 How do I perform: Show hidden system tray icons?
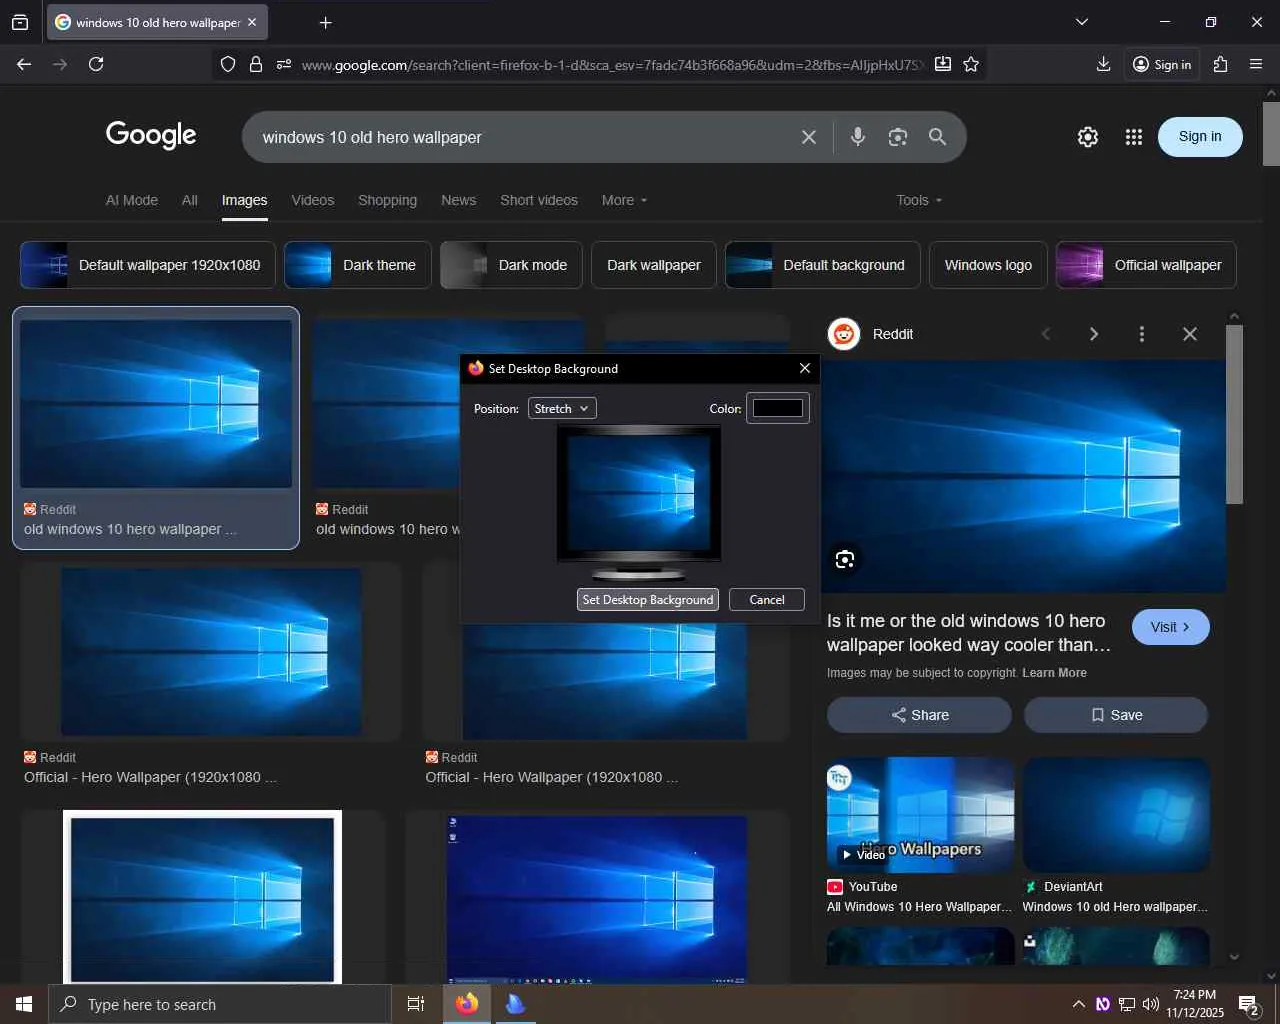click(x=1078, y=1004)
